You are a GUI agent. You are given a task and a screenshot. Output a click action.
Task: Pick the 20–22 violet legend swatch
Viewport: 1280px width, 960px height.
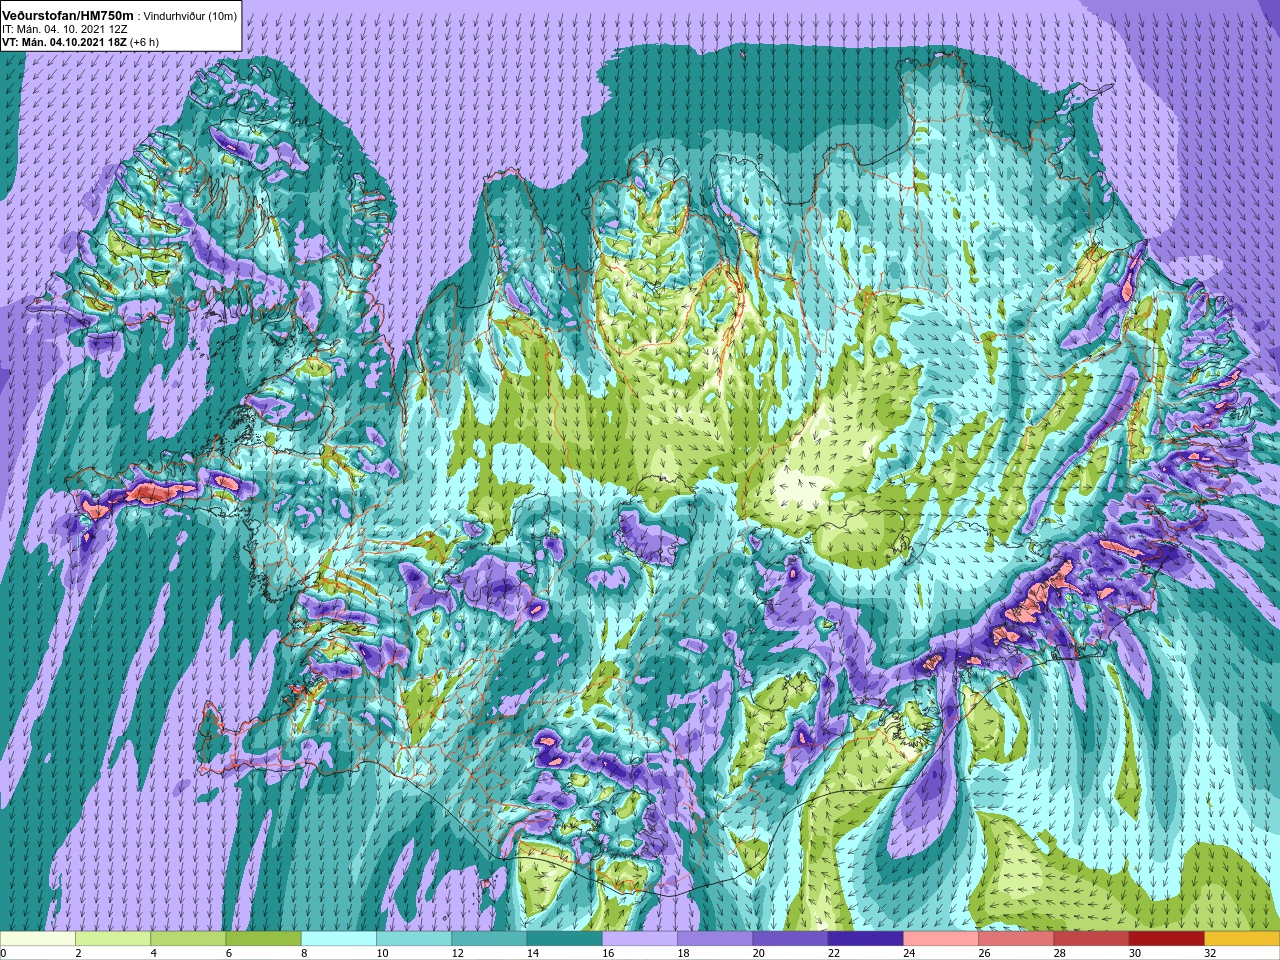point(790,939)
